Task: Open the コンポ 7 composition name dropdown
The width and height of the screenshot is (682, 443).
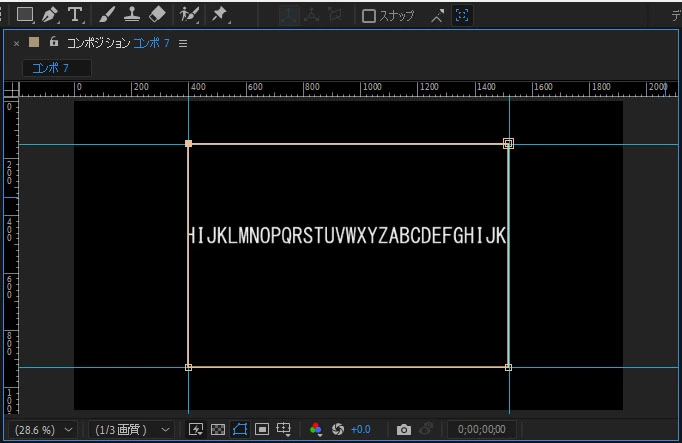Action: point(151,43)
